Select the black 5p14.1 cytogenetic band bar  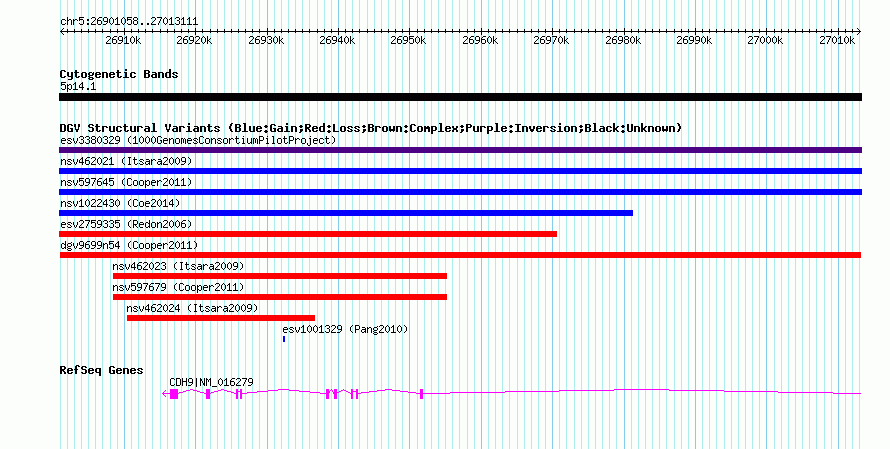(460, 97)
